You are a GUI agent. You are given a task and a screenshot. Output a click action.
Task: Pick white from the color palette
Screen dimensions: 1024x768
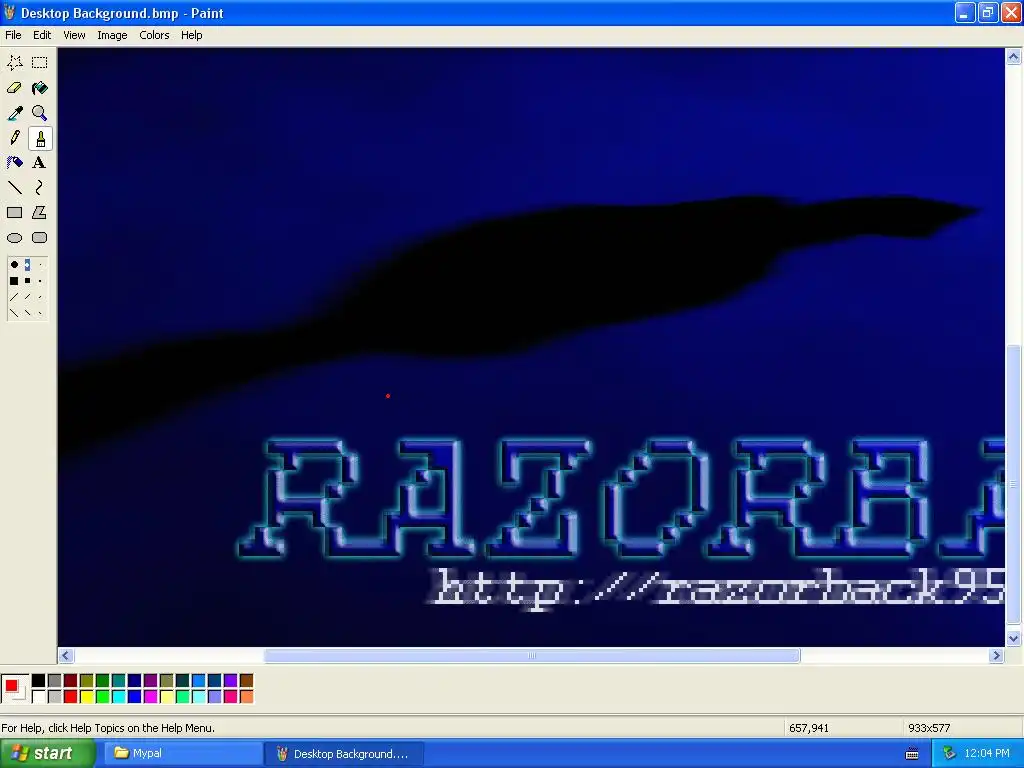pyautogui.click(x=39, y=697)
